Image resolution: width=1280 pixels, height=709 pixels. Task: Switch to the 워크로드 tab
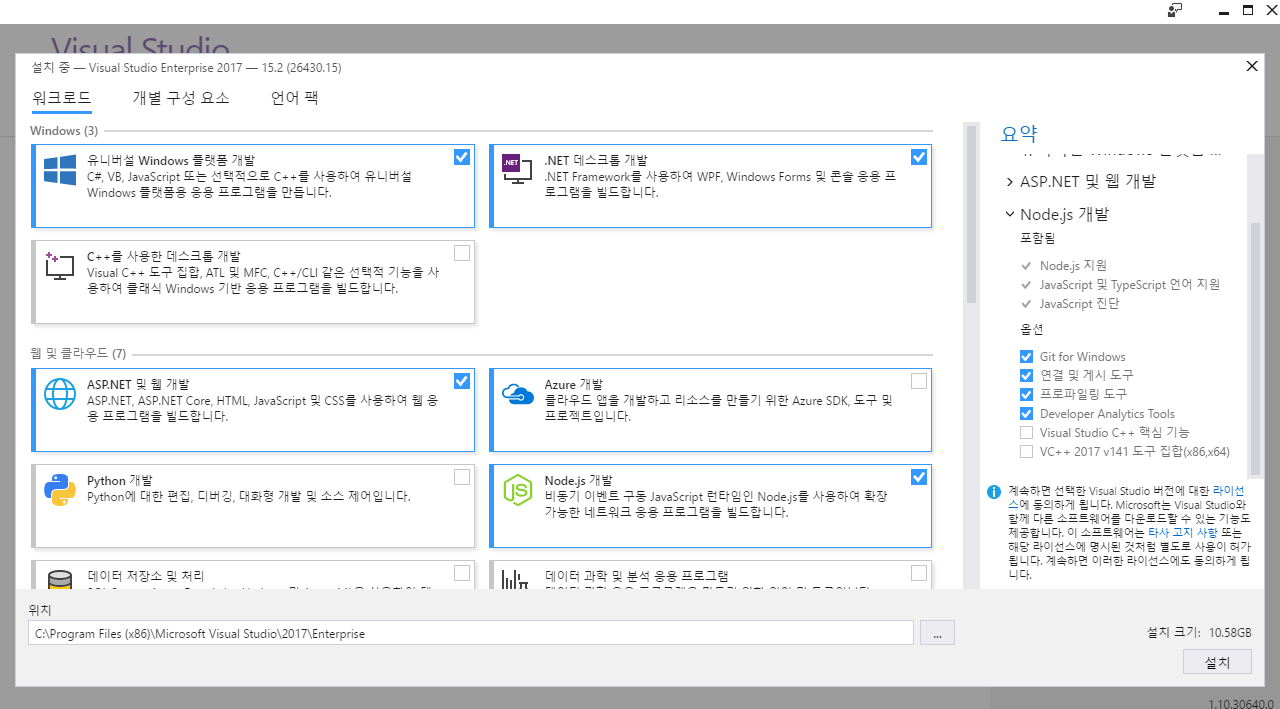(x=62, y=98)
